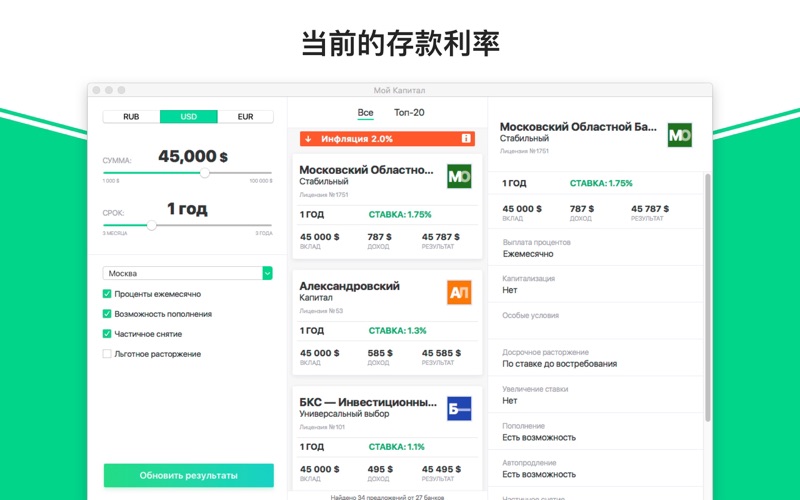The image size is (800, 500).
Task: Click the Срок slider handle
Action: click(152, 225)
